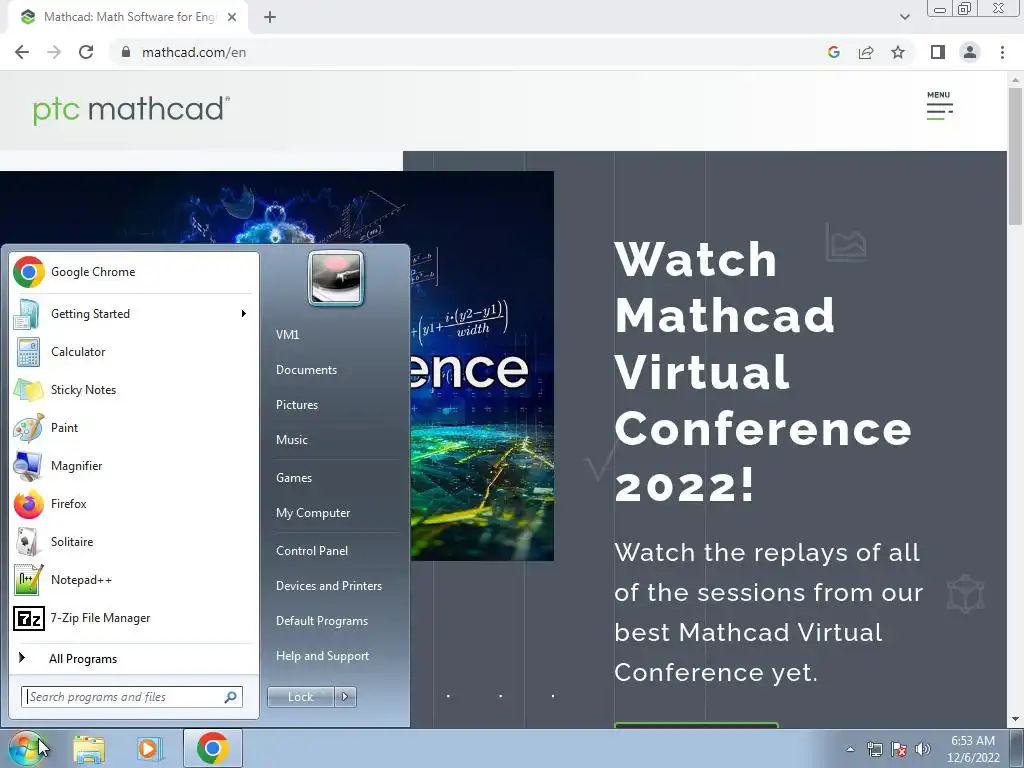Image resolution: width=1024 pixels, height=768 pixels.
Task: Click the network tray icon
Action: click(x=874, y=749)
